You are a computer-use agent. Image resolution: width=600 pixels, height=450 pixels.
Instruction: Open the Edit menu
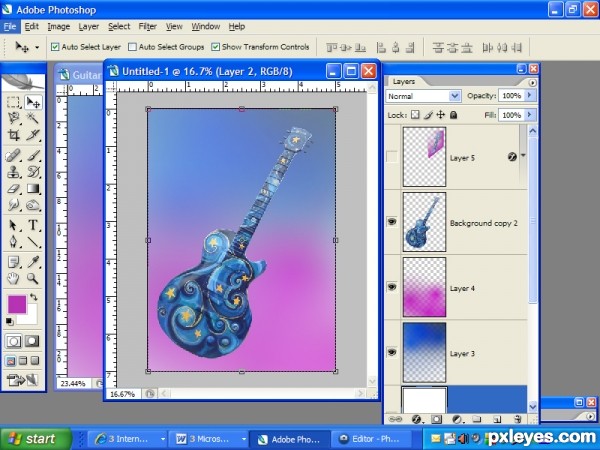coord(31,26)
